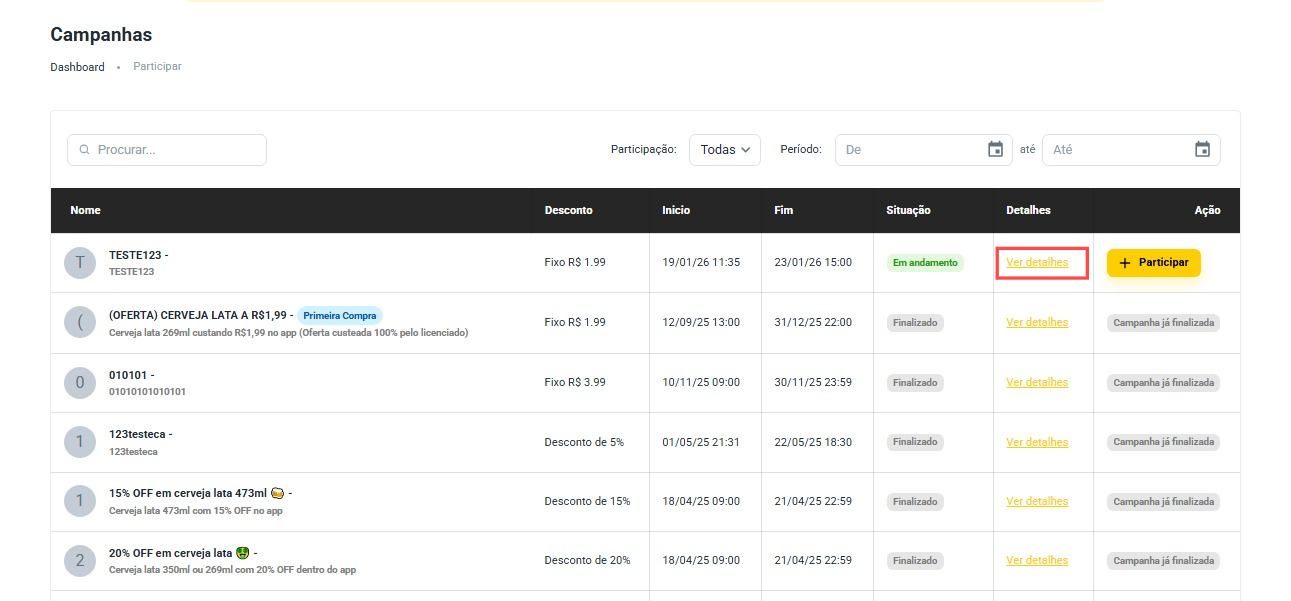This screenshot has width=1291, height=601.
Task: Click discount cell Fixo R$ 3.99
Action: pos(575,382)
